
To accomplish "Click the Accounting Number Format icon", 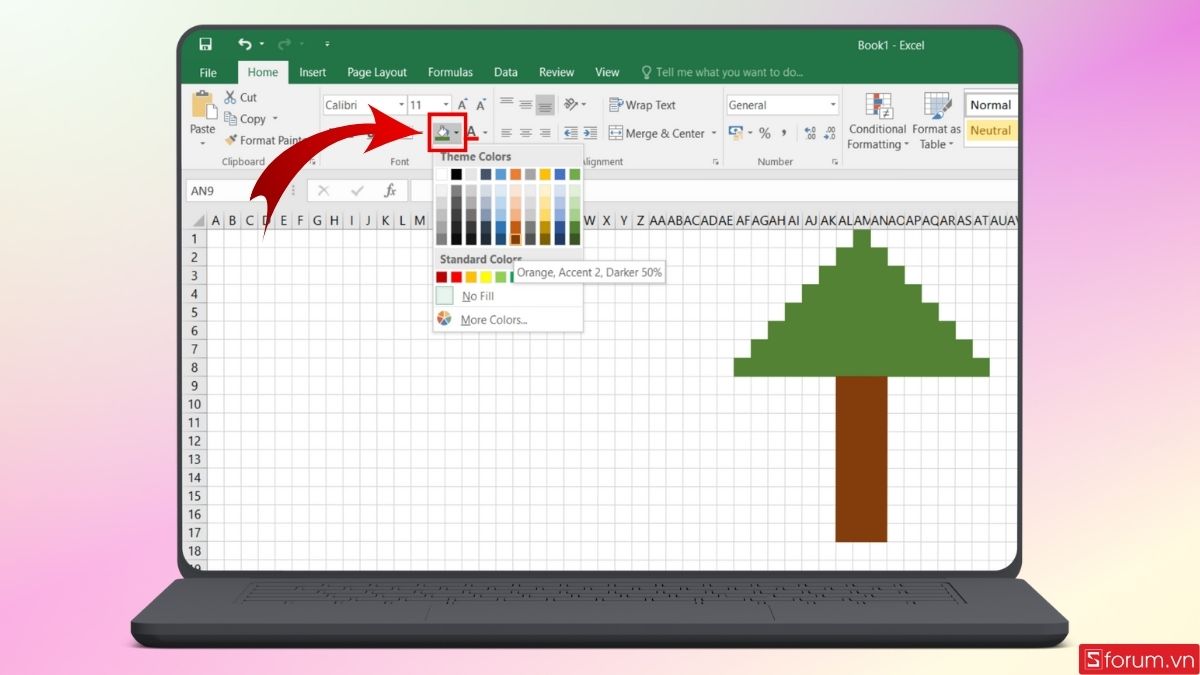I will [x=735, y=133].
